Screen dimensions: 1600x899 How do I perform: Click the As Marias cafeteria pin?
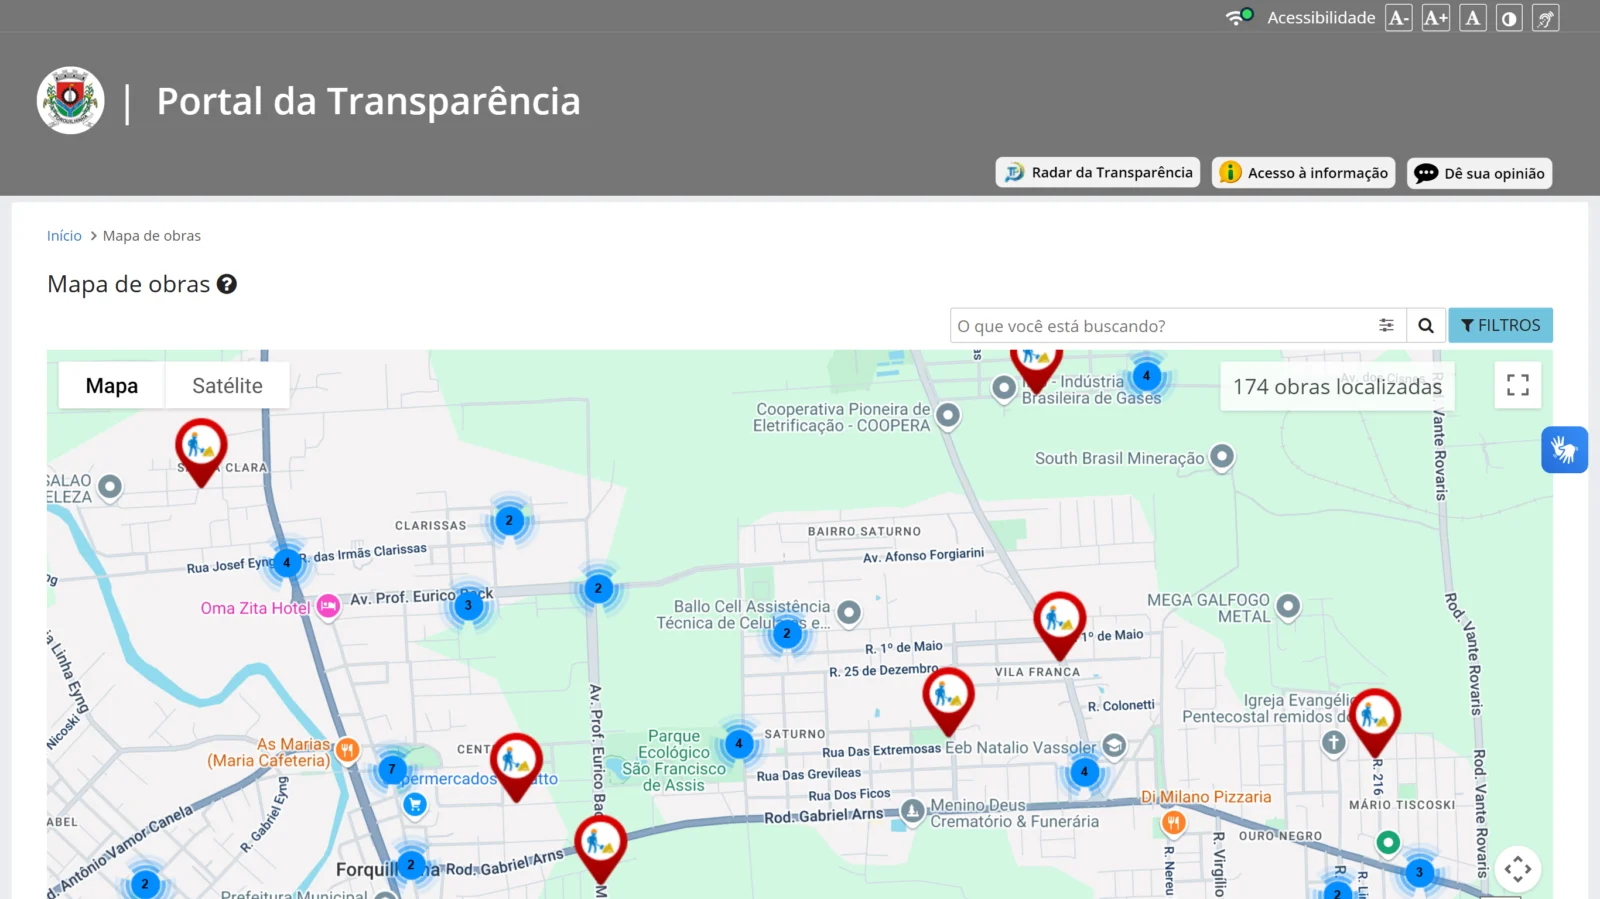347,749
